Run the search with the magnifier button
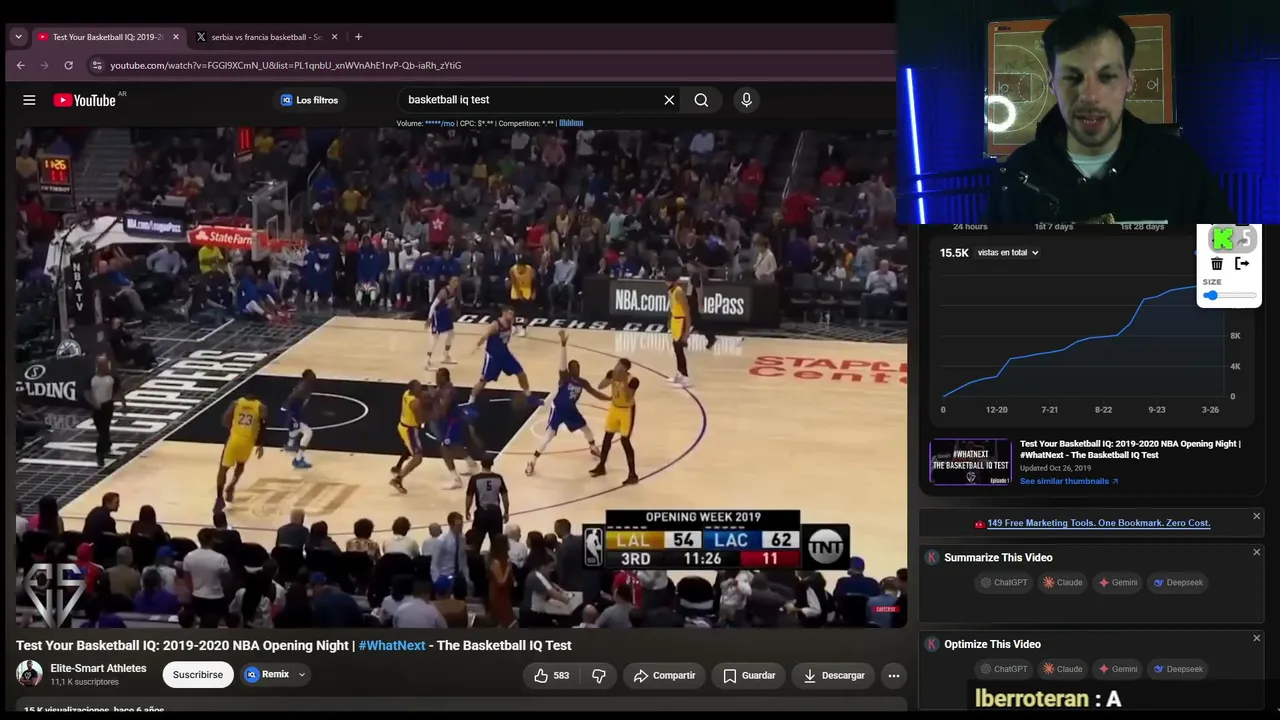Viewport: 1280px width, 720px height. pyautogui.click(x=701, y=100)
